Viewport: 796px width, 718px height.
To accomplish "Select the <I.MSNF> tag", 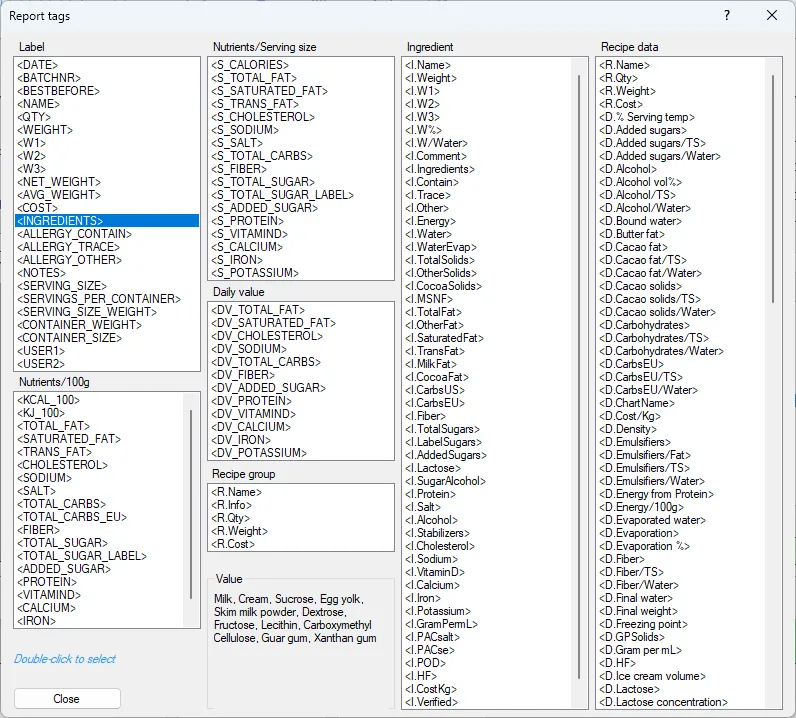I will [x=429, y=299].
